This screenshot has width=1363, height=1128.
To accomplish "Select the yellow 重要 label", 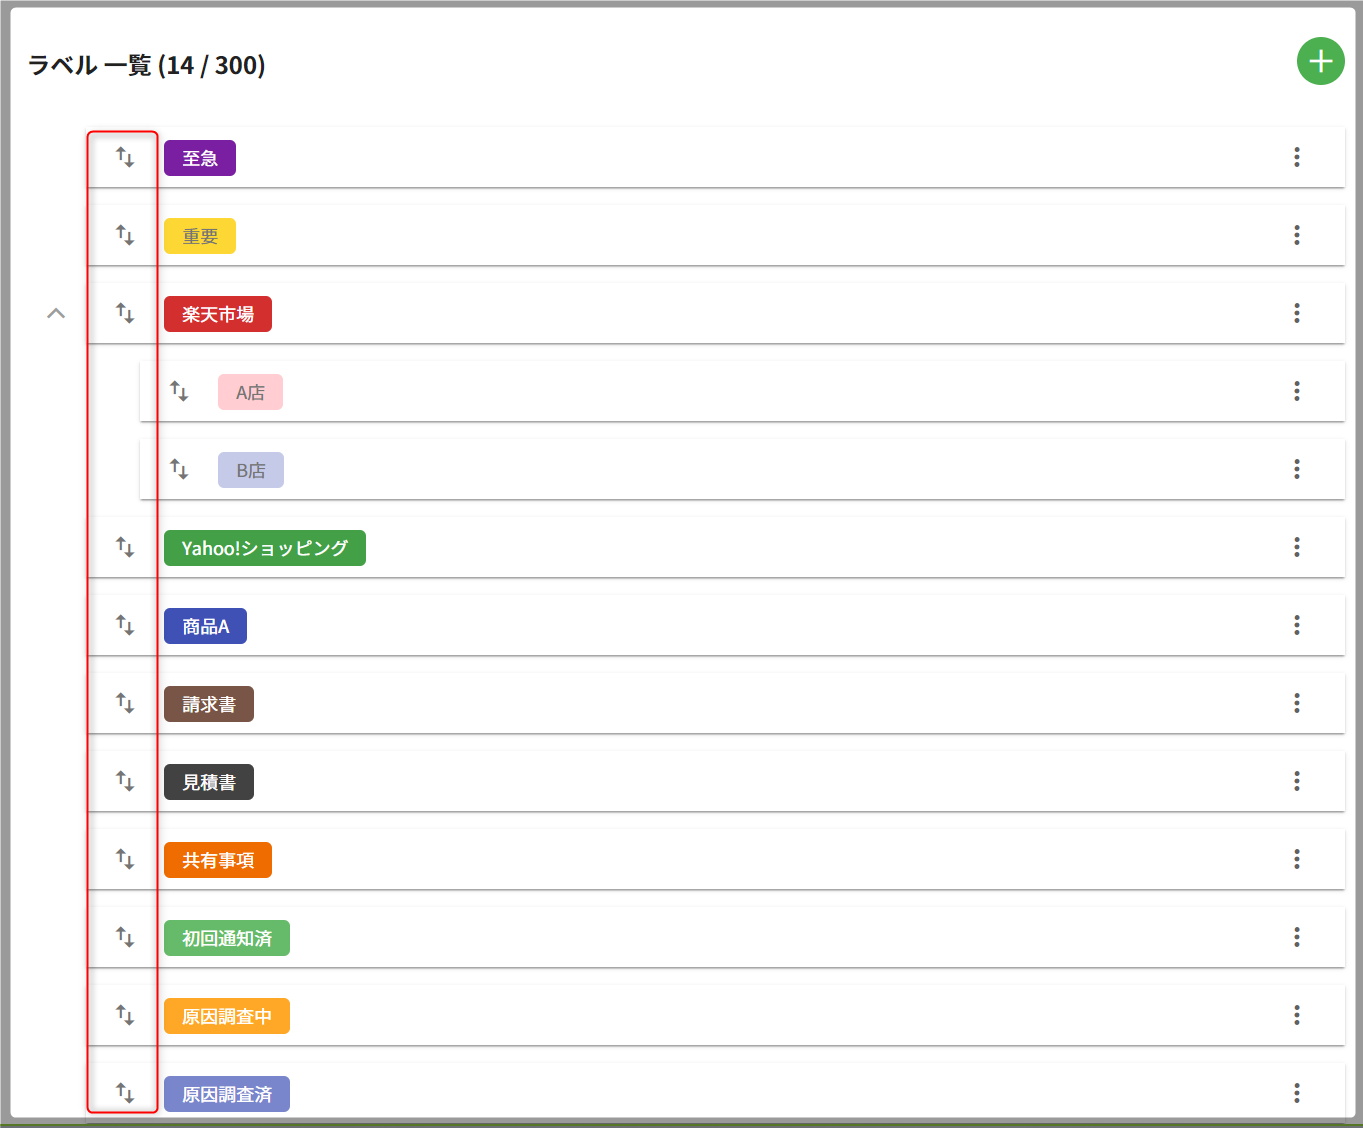I will pos(200,236).
